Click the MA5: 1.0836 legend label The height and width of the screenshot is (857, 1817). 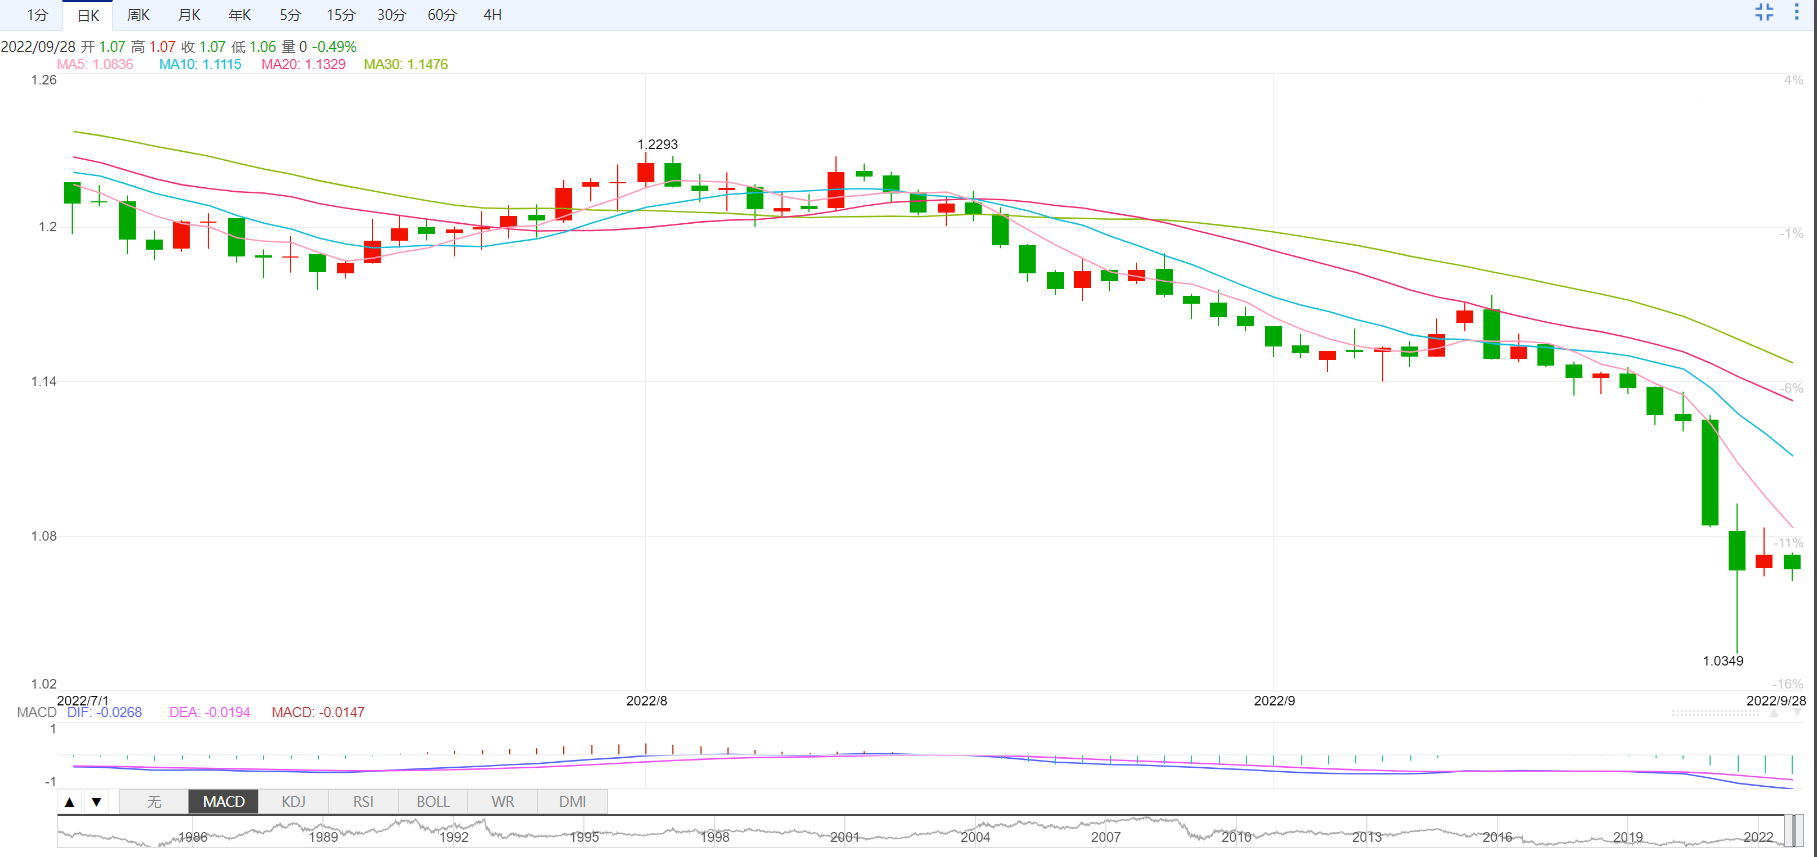[x=95, y=64]
